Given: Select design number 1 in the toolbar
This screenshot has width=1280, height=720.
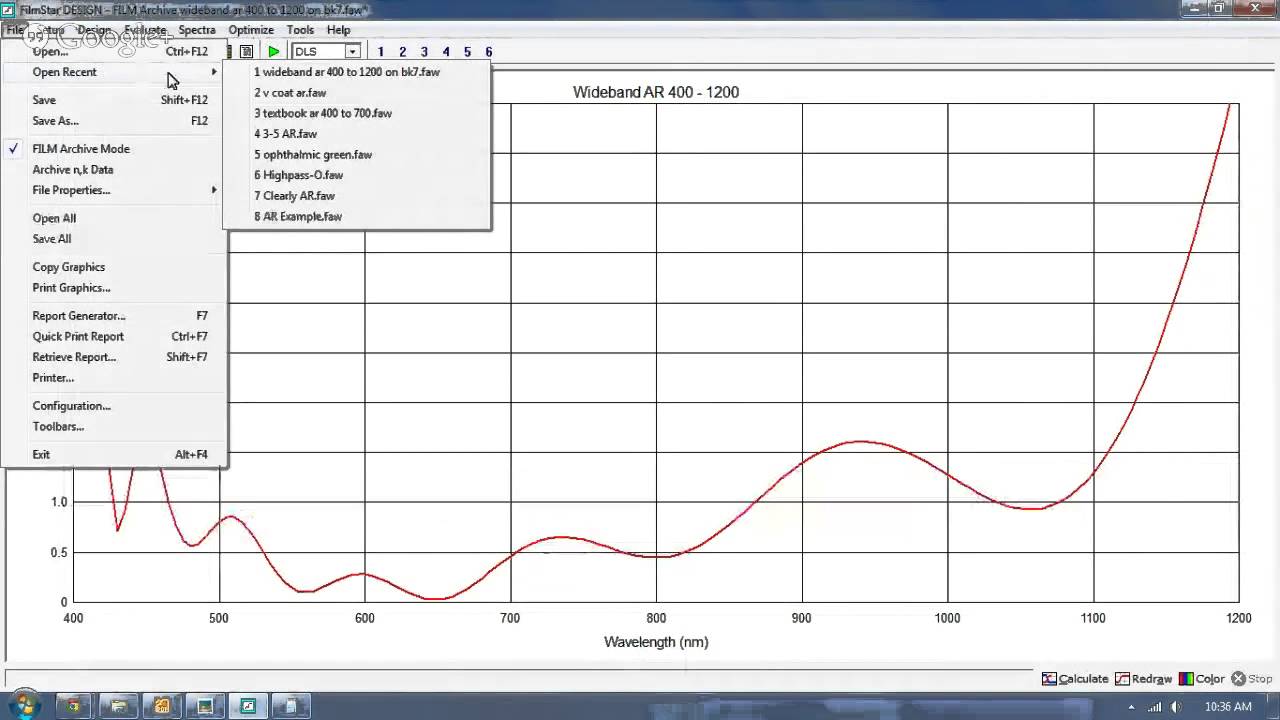Looking at the screenshot, I should [380, 52].
